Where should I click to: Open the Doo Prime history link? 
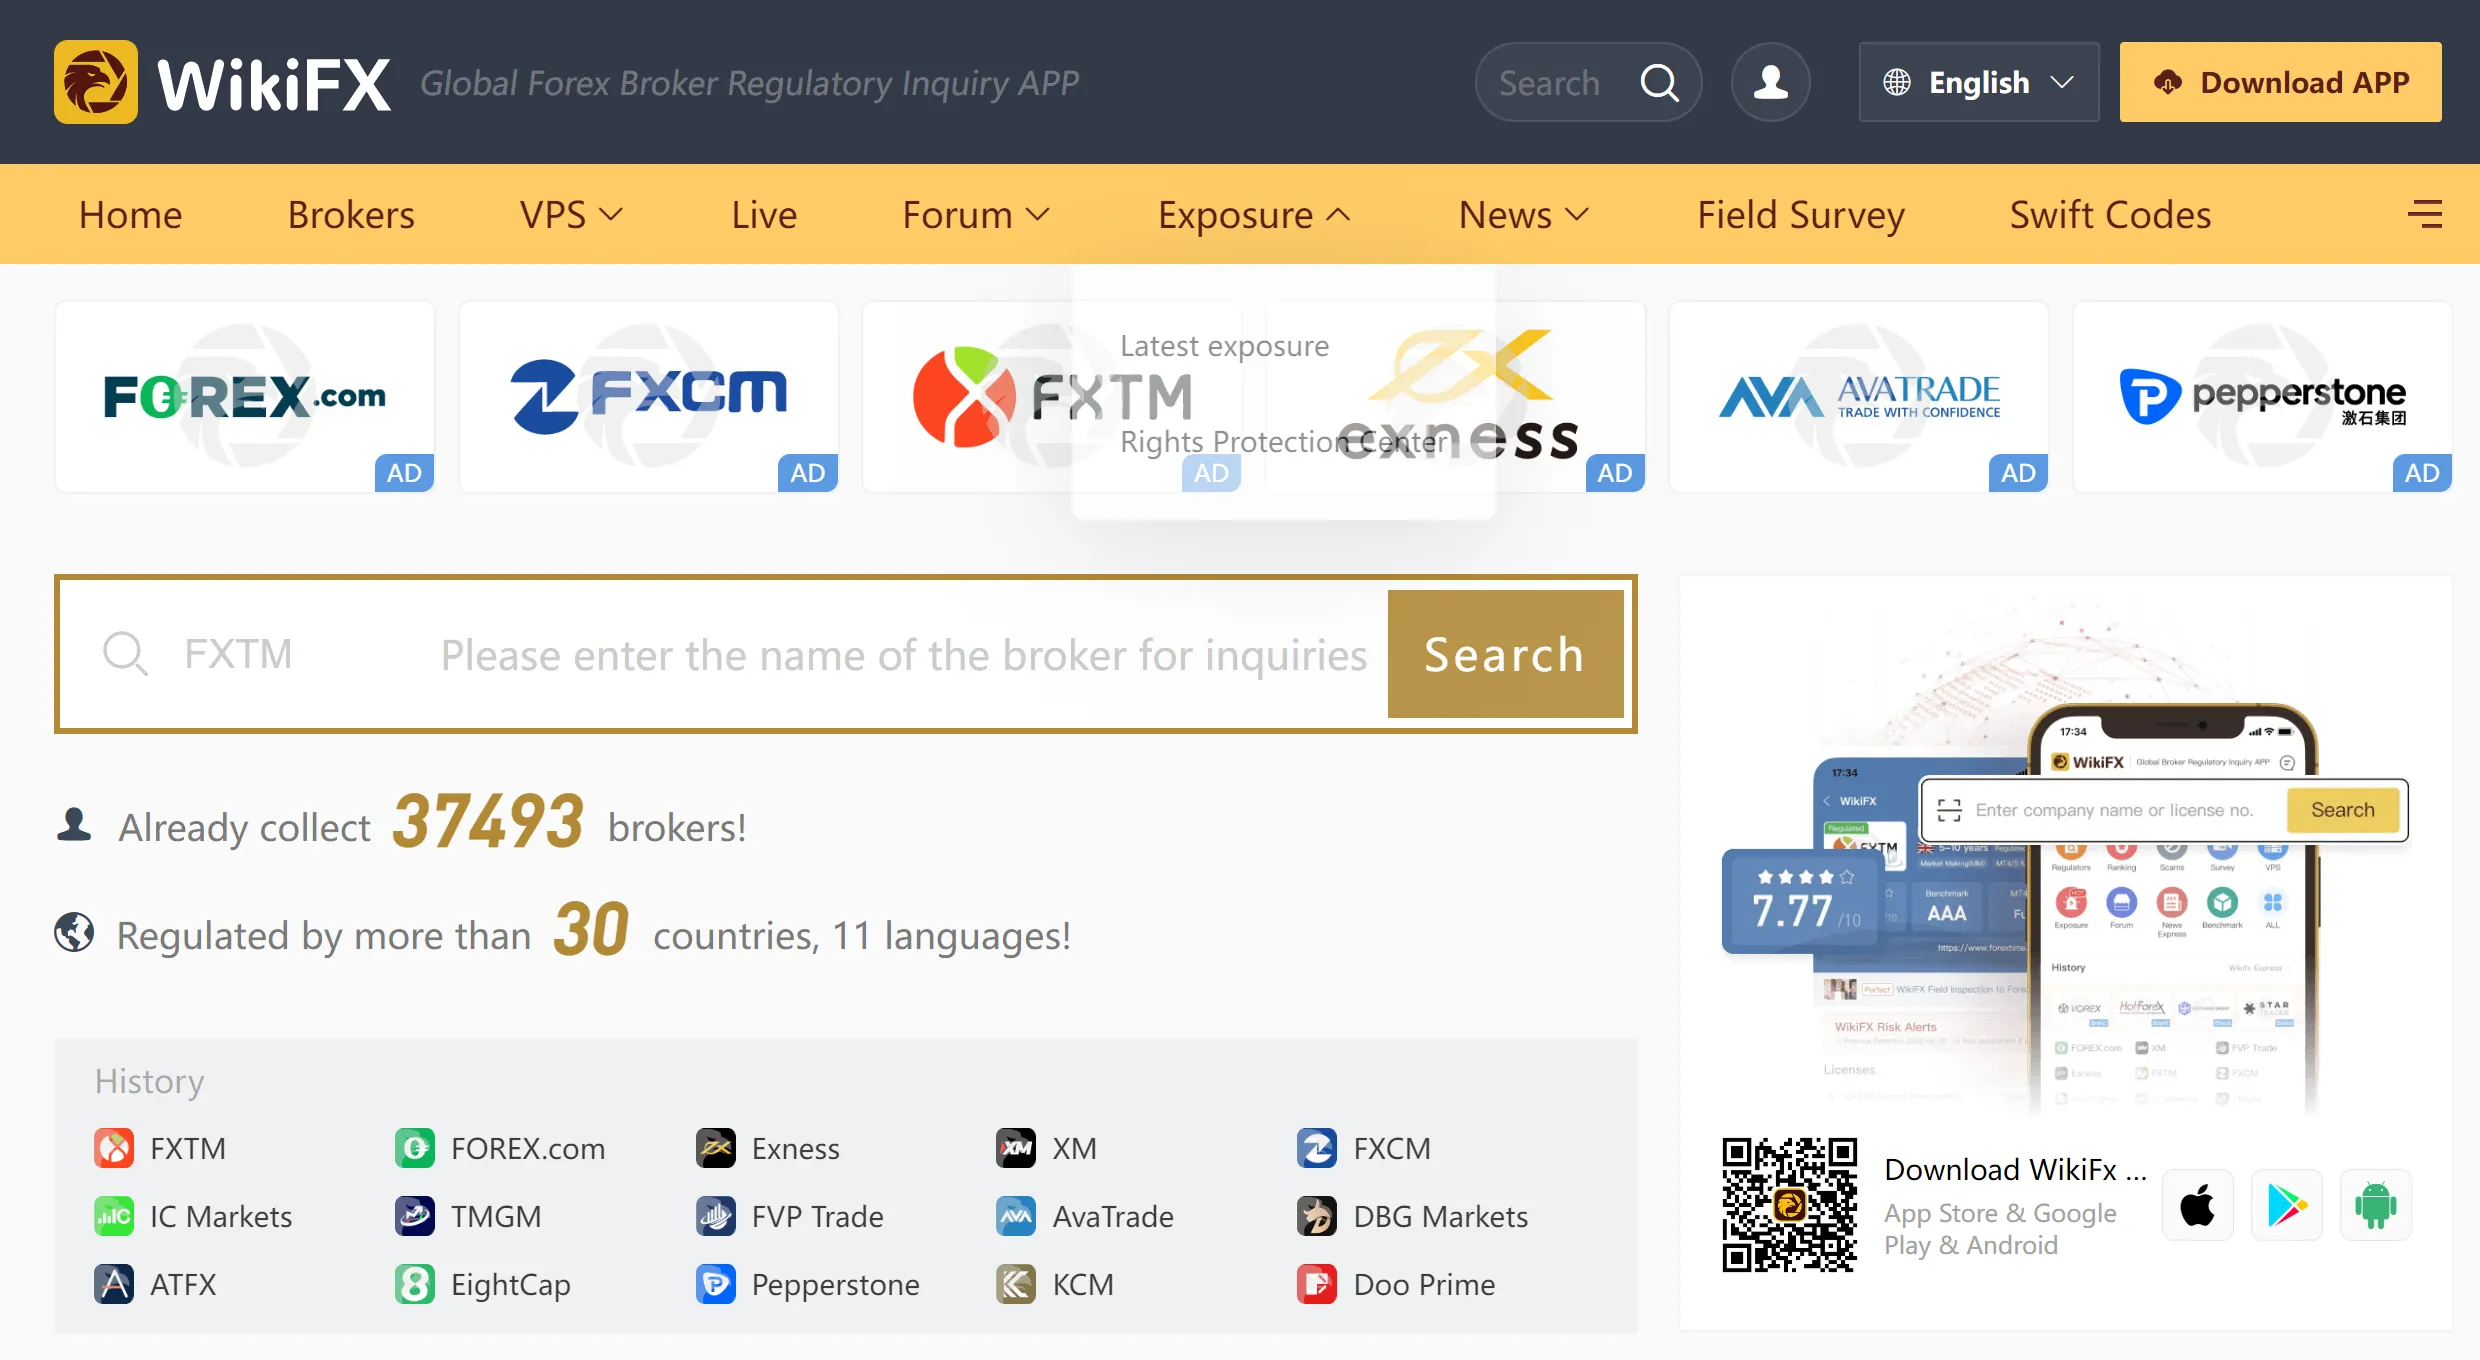1425,1284
